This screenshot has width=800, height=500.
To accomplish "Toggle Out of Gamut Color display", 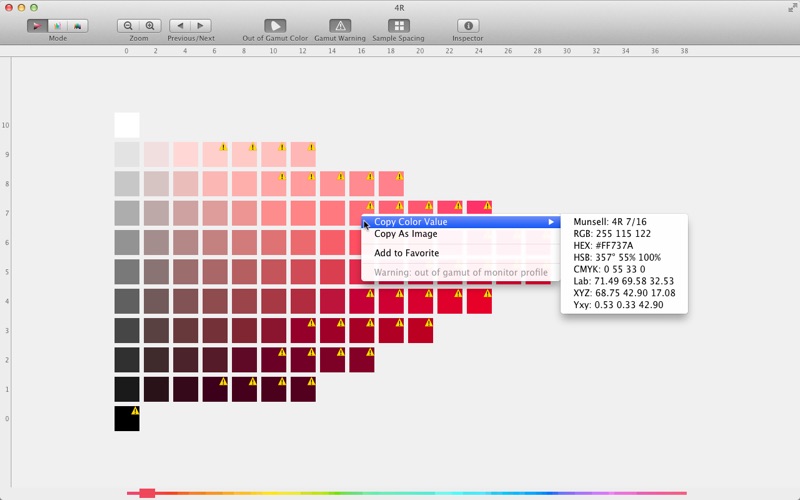I will 275,26.
